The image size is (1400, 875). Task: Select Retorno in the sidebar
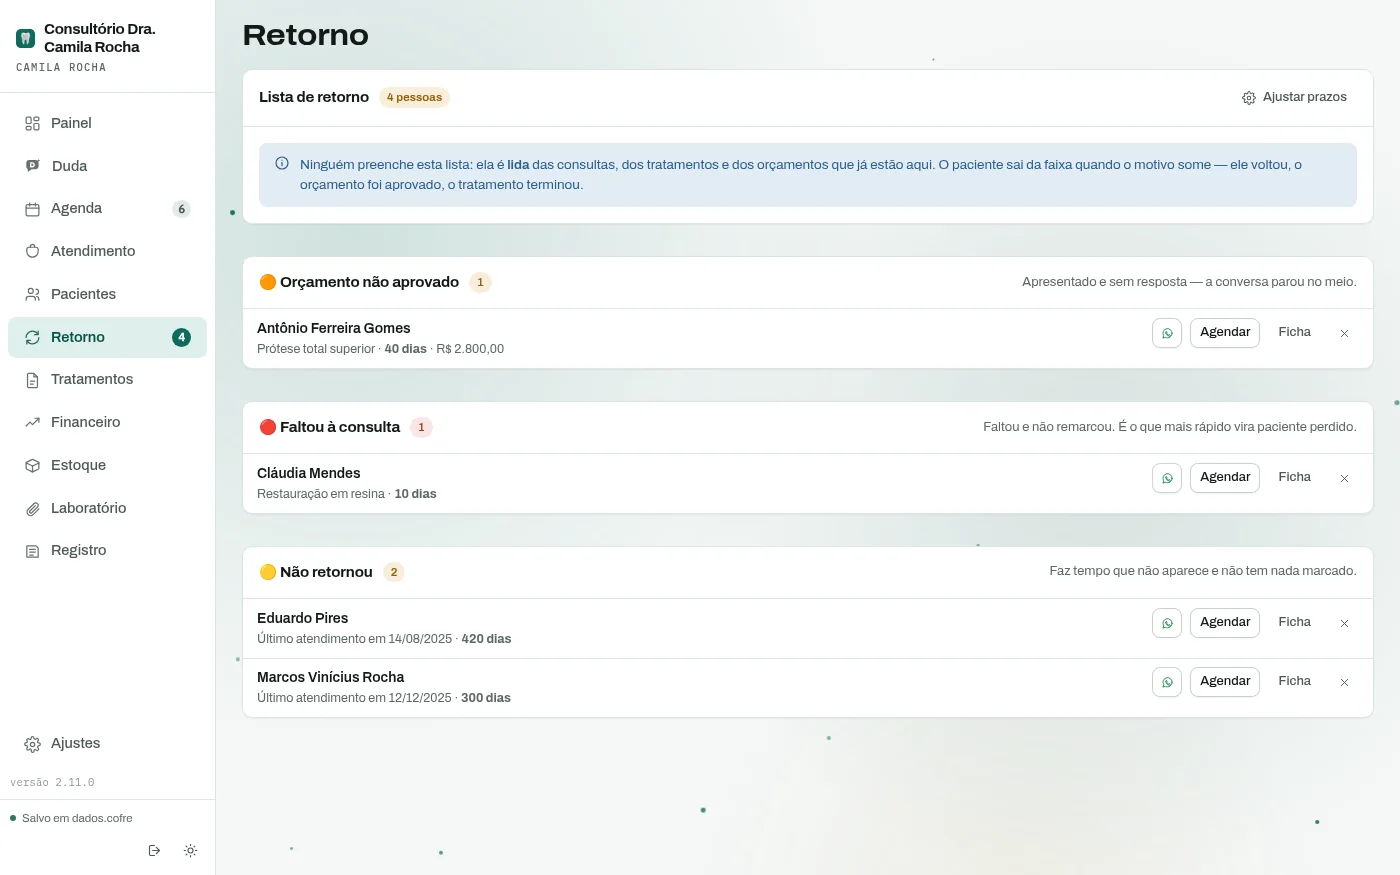107,337
